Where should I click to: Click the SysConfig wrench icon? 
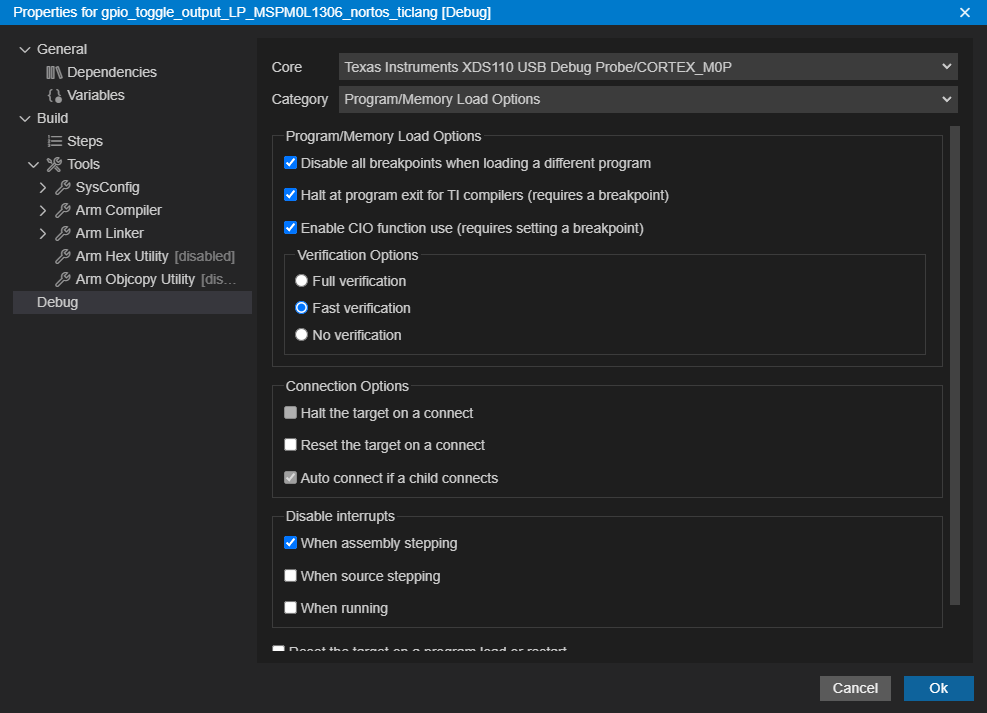click(63, 187)
